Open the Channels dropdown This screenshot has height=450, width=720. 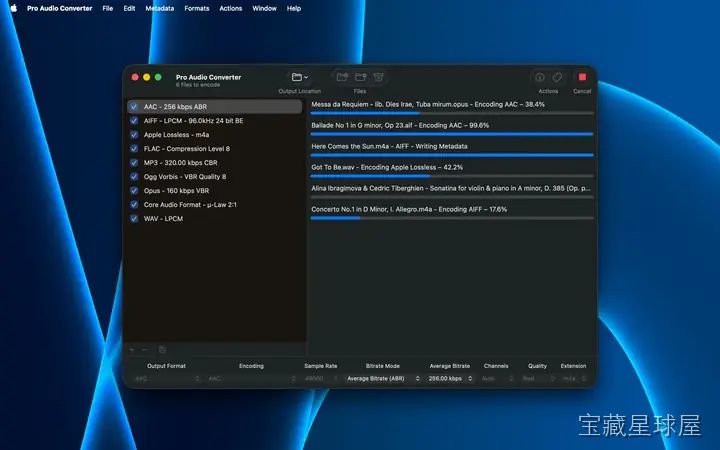point(496,378)
